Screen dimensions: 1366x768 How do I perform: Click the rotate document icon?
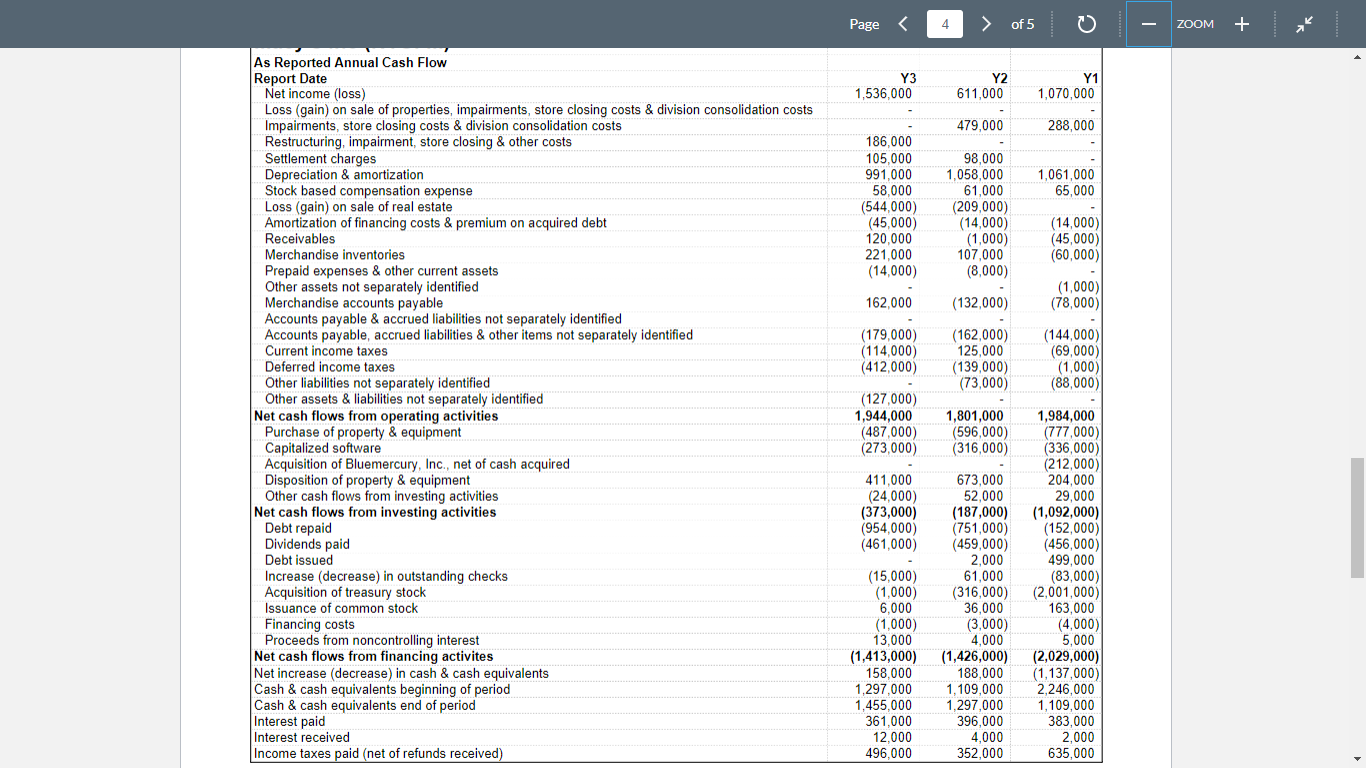pyautogui.click(x=1087, y=24)
